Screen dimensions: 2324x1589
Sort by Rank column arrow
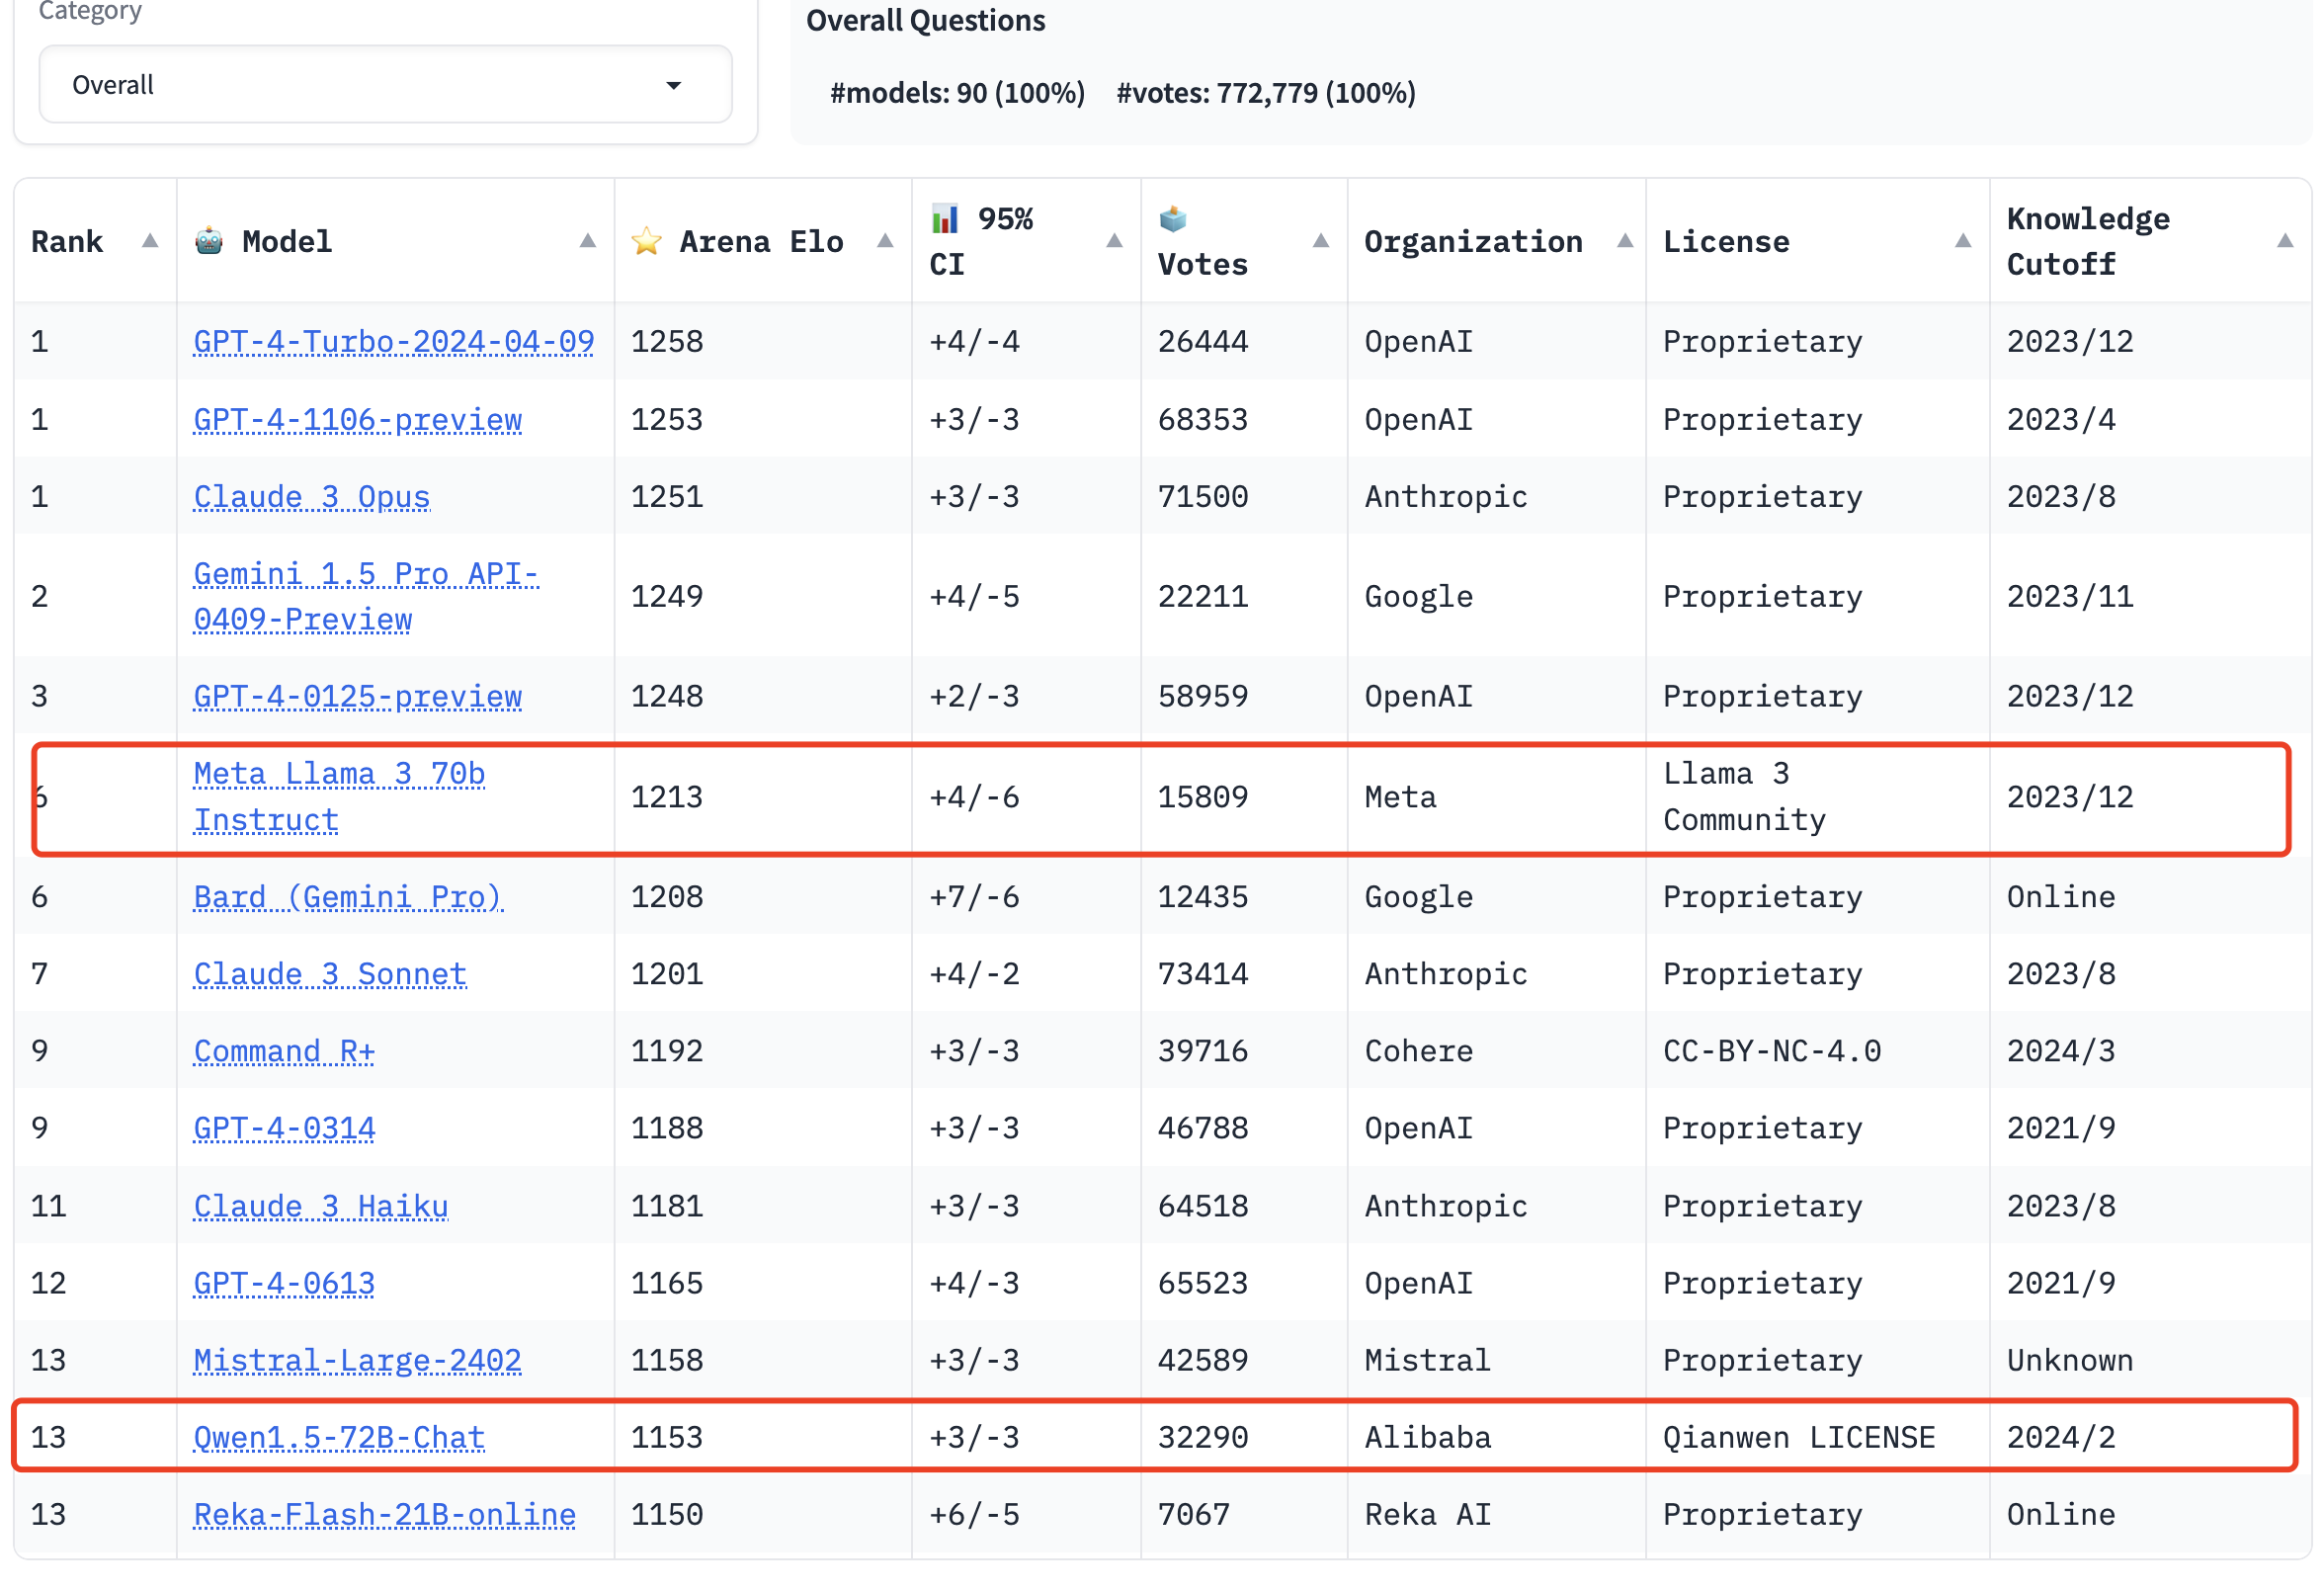(150, 241)
